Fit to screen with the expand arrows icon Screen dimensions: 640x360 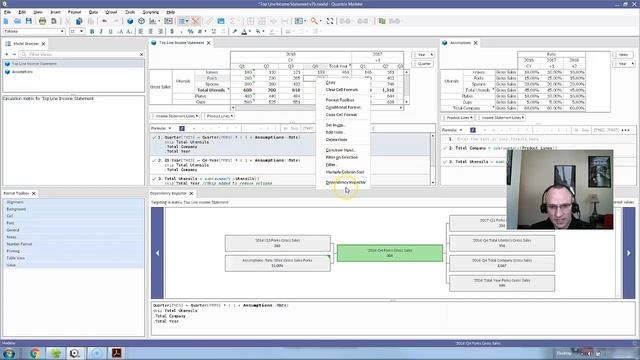point(330,21)
